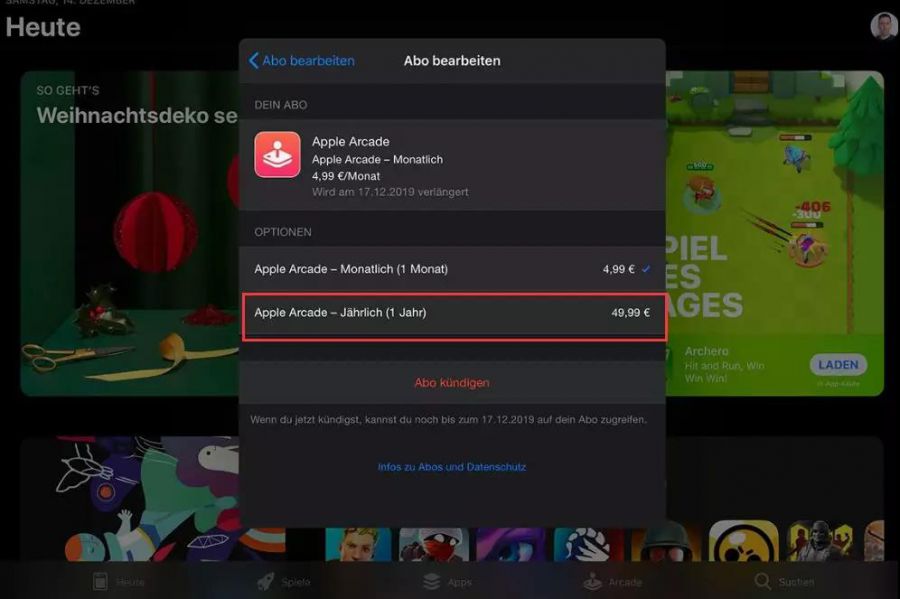Switch to the Apps tab
This screenshot has width=900, height=599.
448,582
